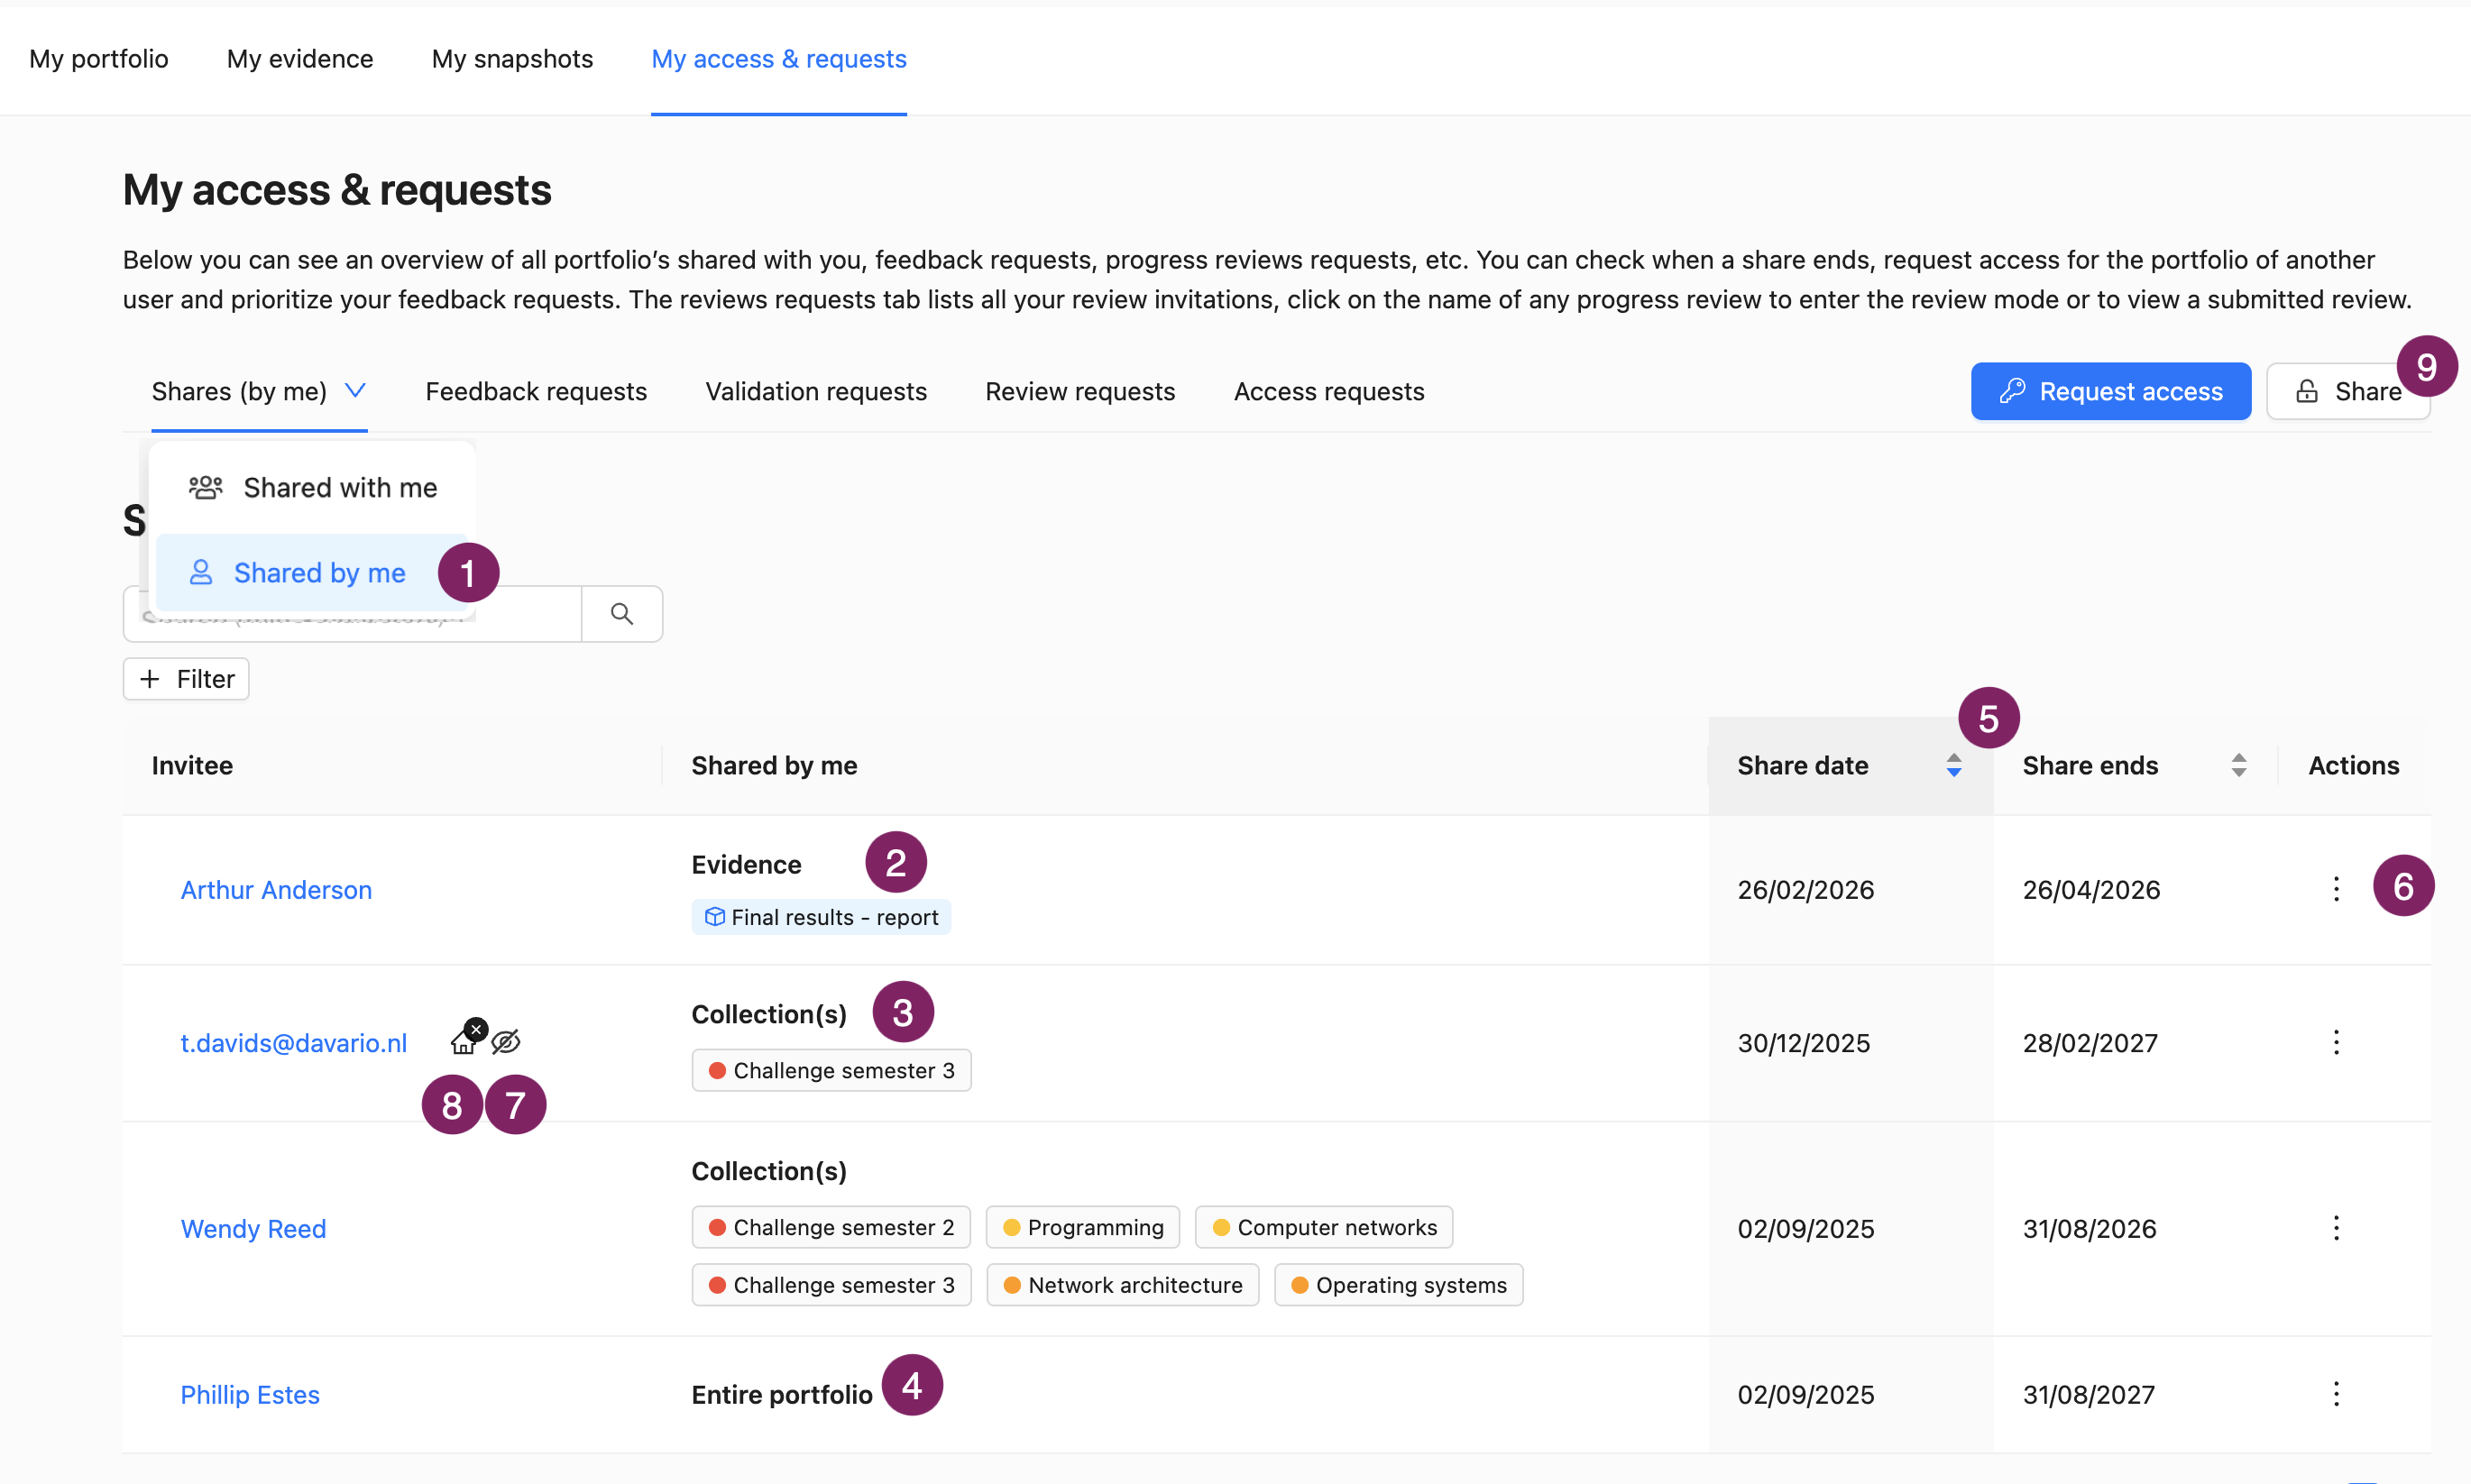Open three-dot actions for t.davids@davario.nl row
Screen dimensions: 2471x1484
point(2336,1042)
